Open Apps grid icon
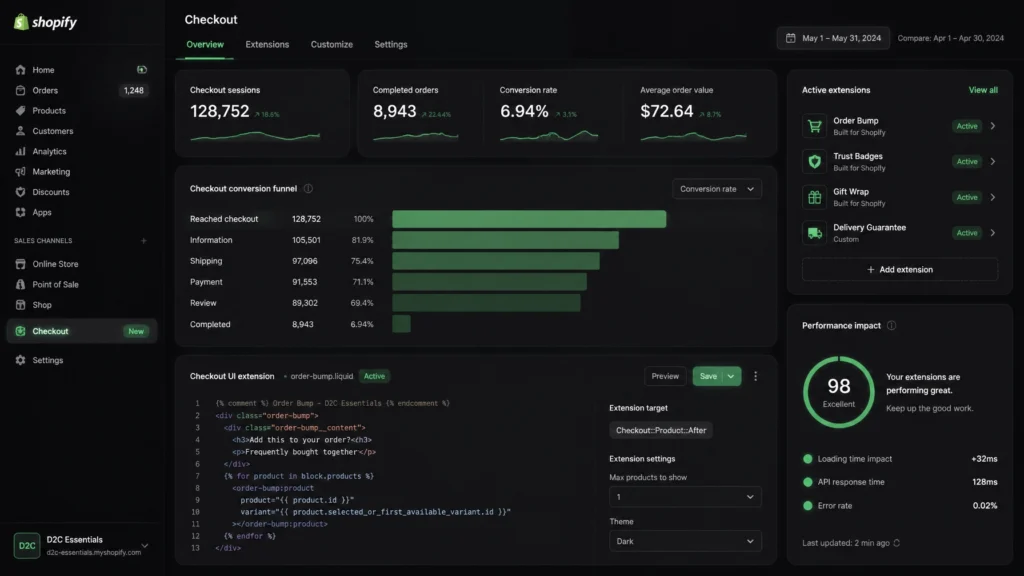 pos(20,212)
